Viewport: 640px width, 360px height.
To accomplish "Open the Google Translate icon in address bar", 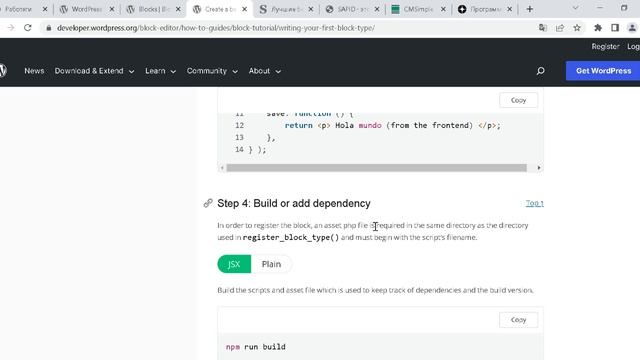I will click(542, 28).
